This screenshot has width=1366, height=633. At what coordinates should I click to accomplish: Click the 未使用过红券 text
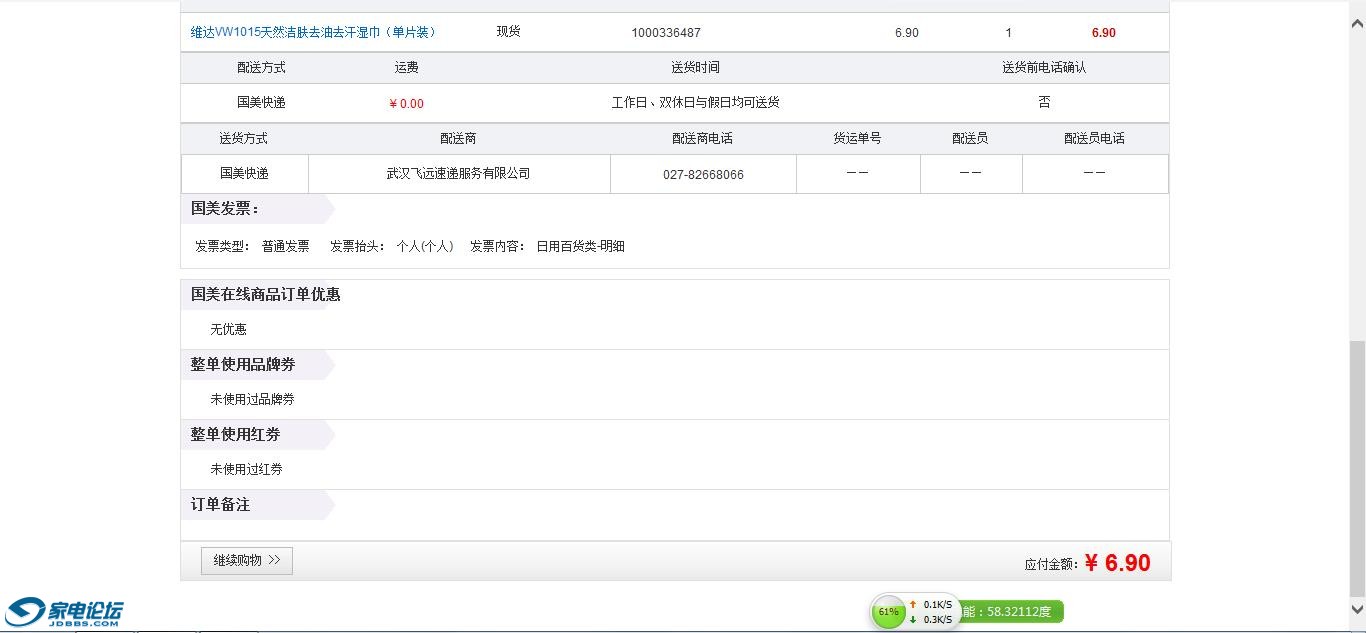pos(246,469)
